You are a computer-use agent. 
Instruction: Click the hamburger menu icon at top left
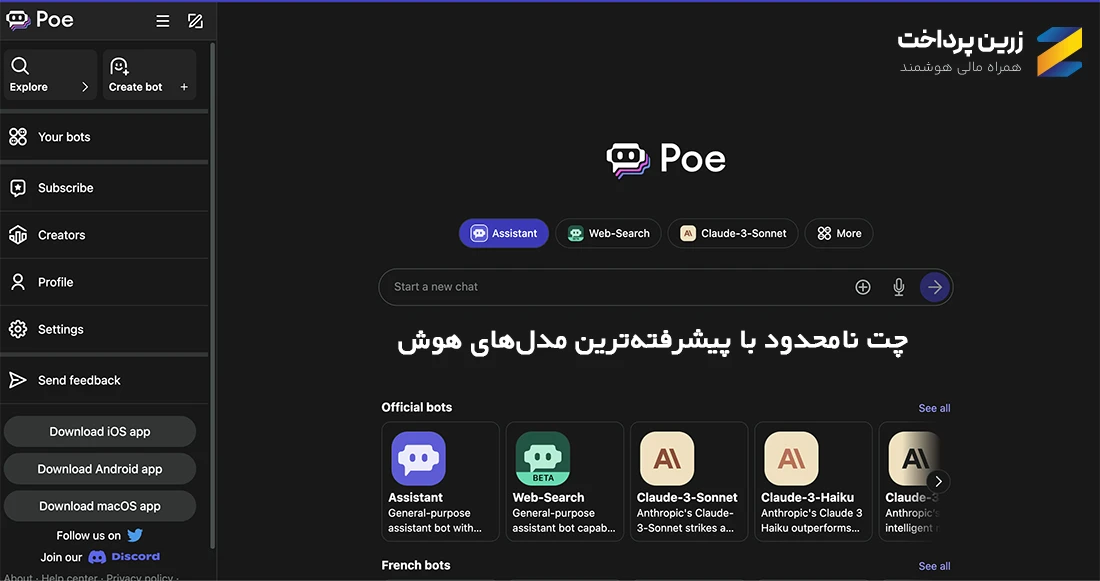point(162,19)
